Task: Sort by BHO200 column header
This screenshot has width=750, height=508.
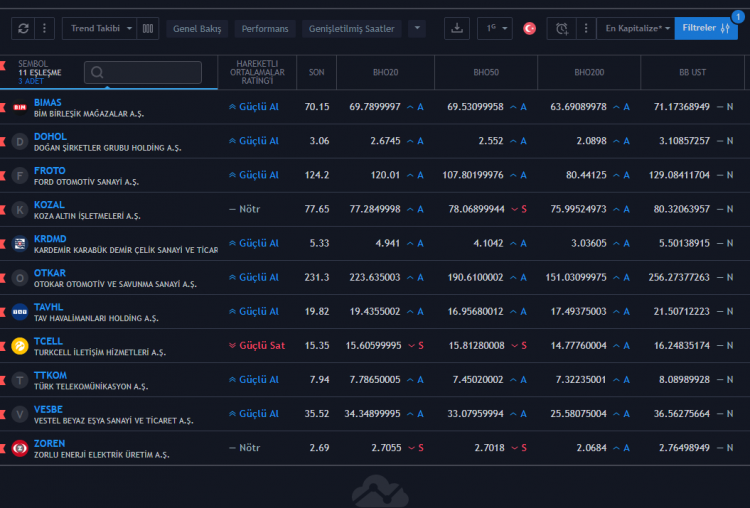Action: point(589,72)
